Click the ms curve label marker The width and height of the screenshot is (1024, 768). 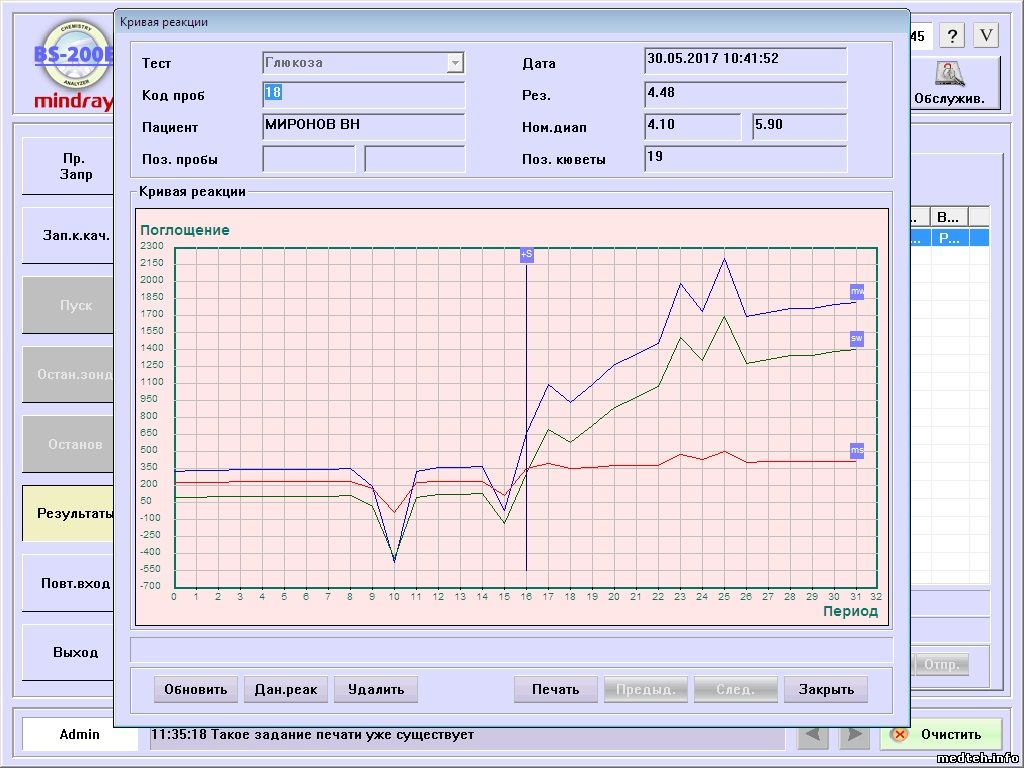click(857, 451)
